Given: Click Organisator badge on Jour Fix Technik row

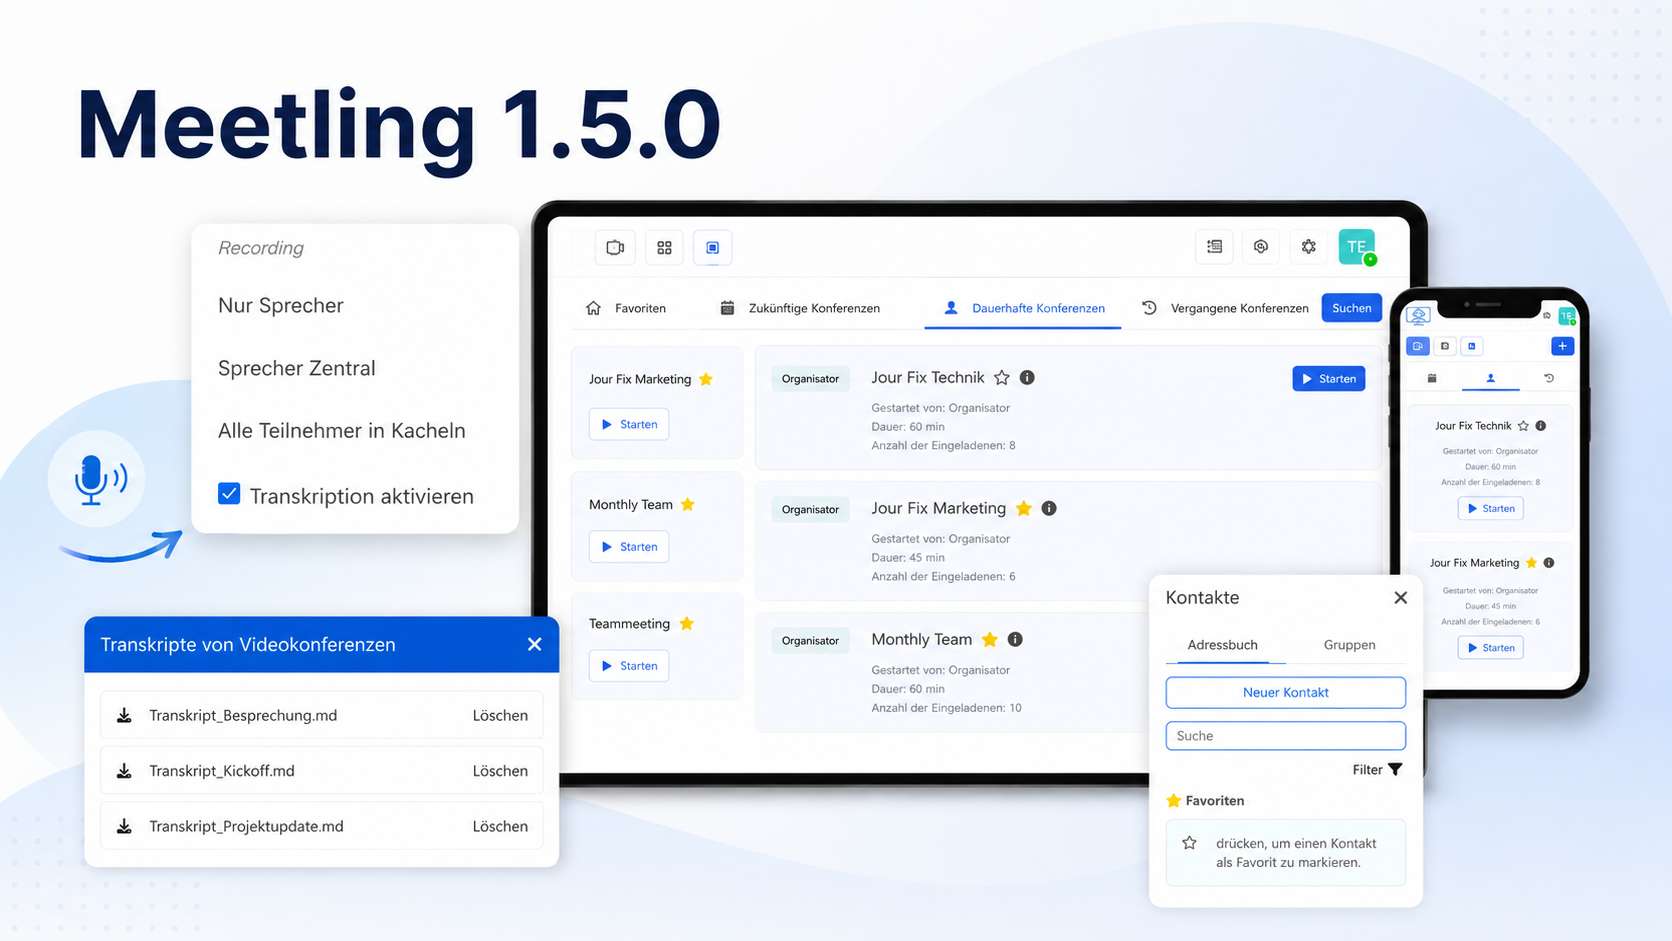Looking at the screenshot, I should pos(810,378).
